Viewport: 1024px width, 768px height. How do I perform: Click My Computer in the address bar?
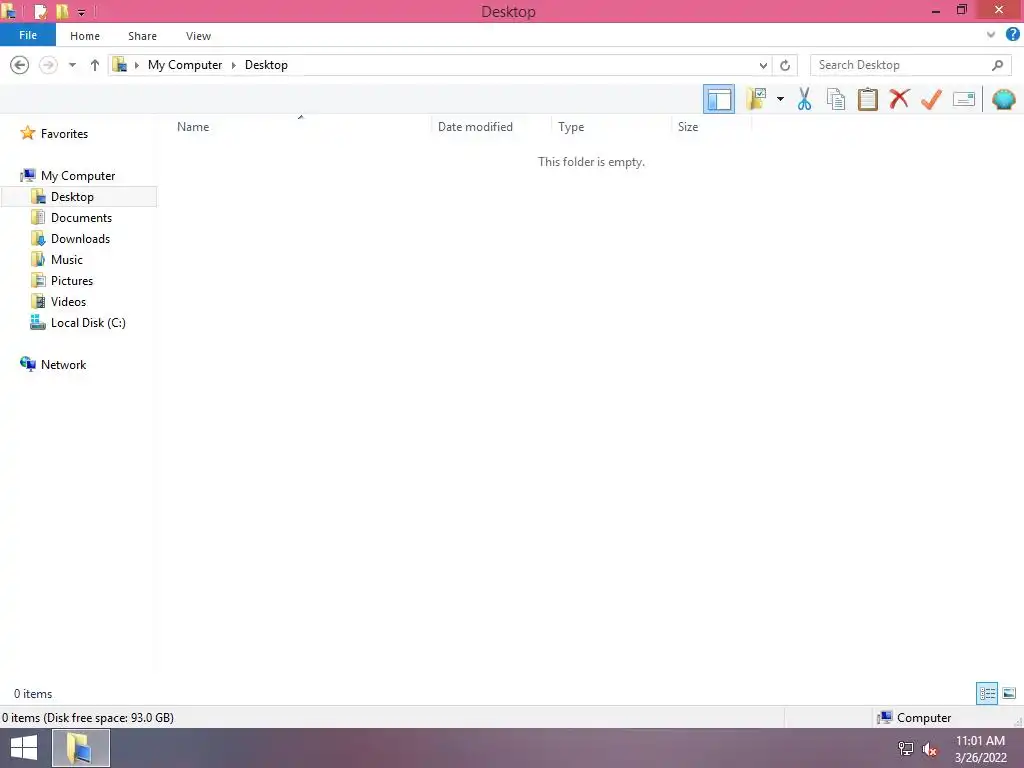(x=185, y=65)
